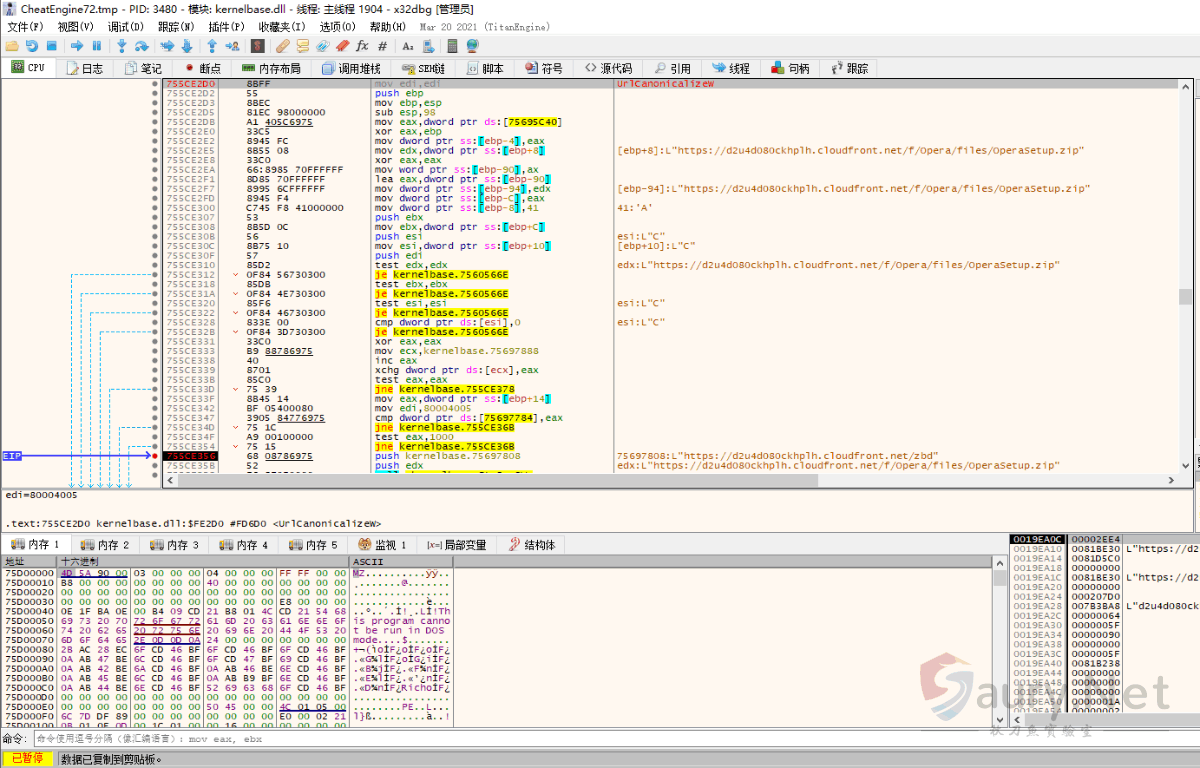Click the Open file folder icon
Screen dimensions: 1200x768
coord(12,46)
